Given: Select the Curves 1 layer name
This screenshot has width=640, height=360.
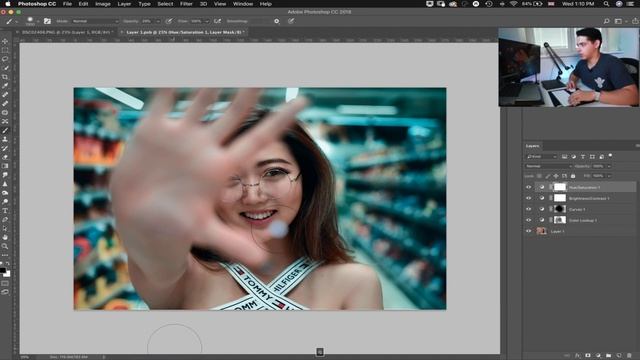Looking at the screenshot, I should click(577, 209).
